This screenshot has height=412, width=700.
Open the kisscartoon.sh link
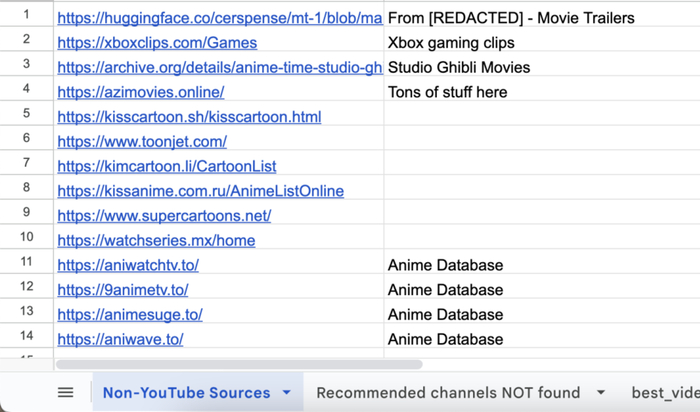189,117
